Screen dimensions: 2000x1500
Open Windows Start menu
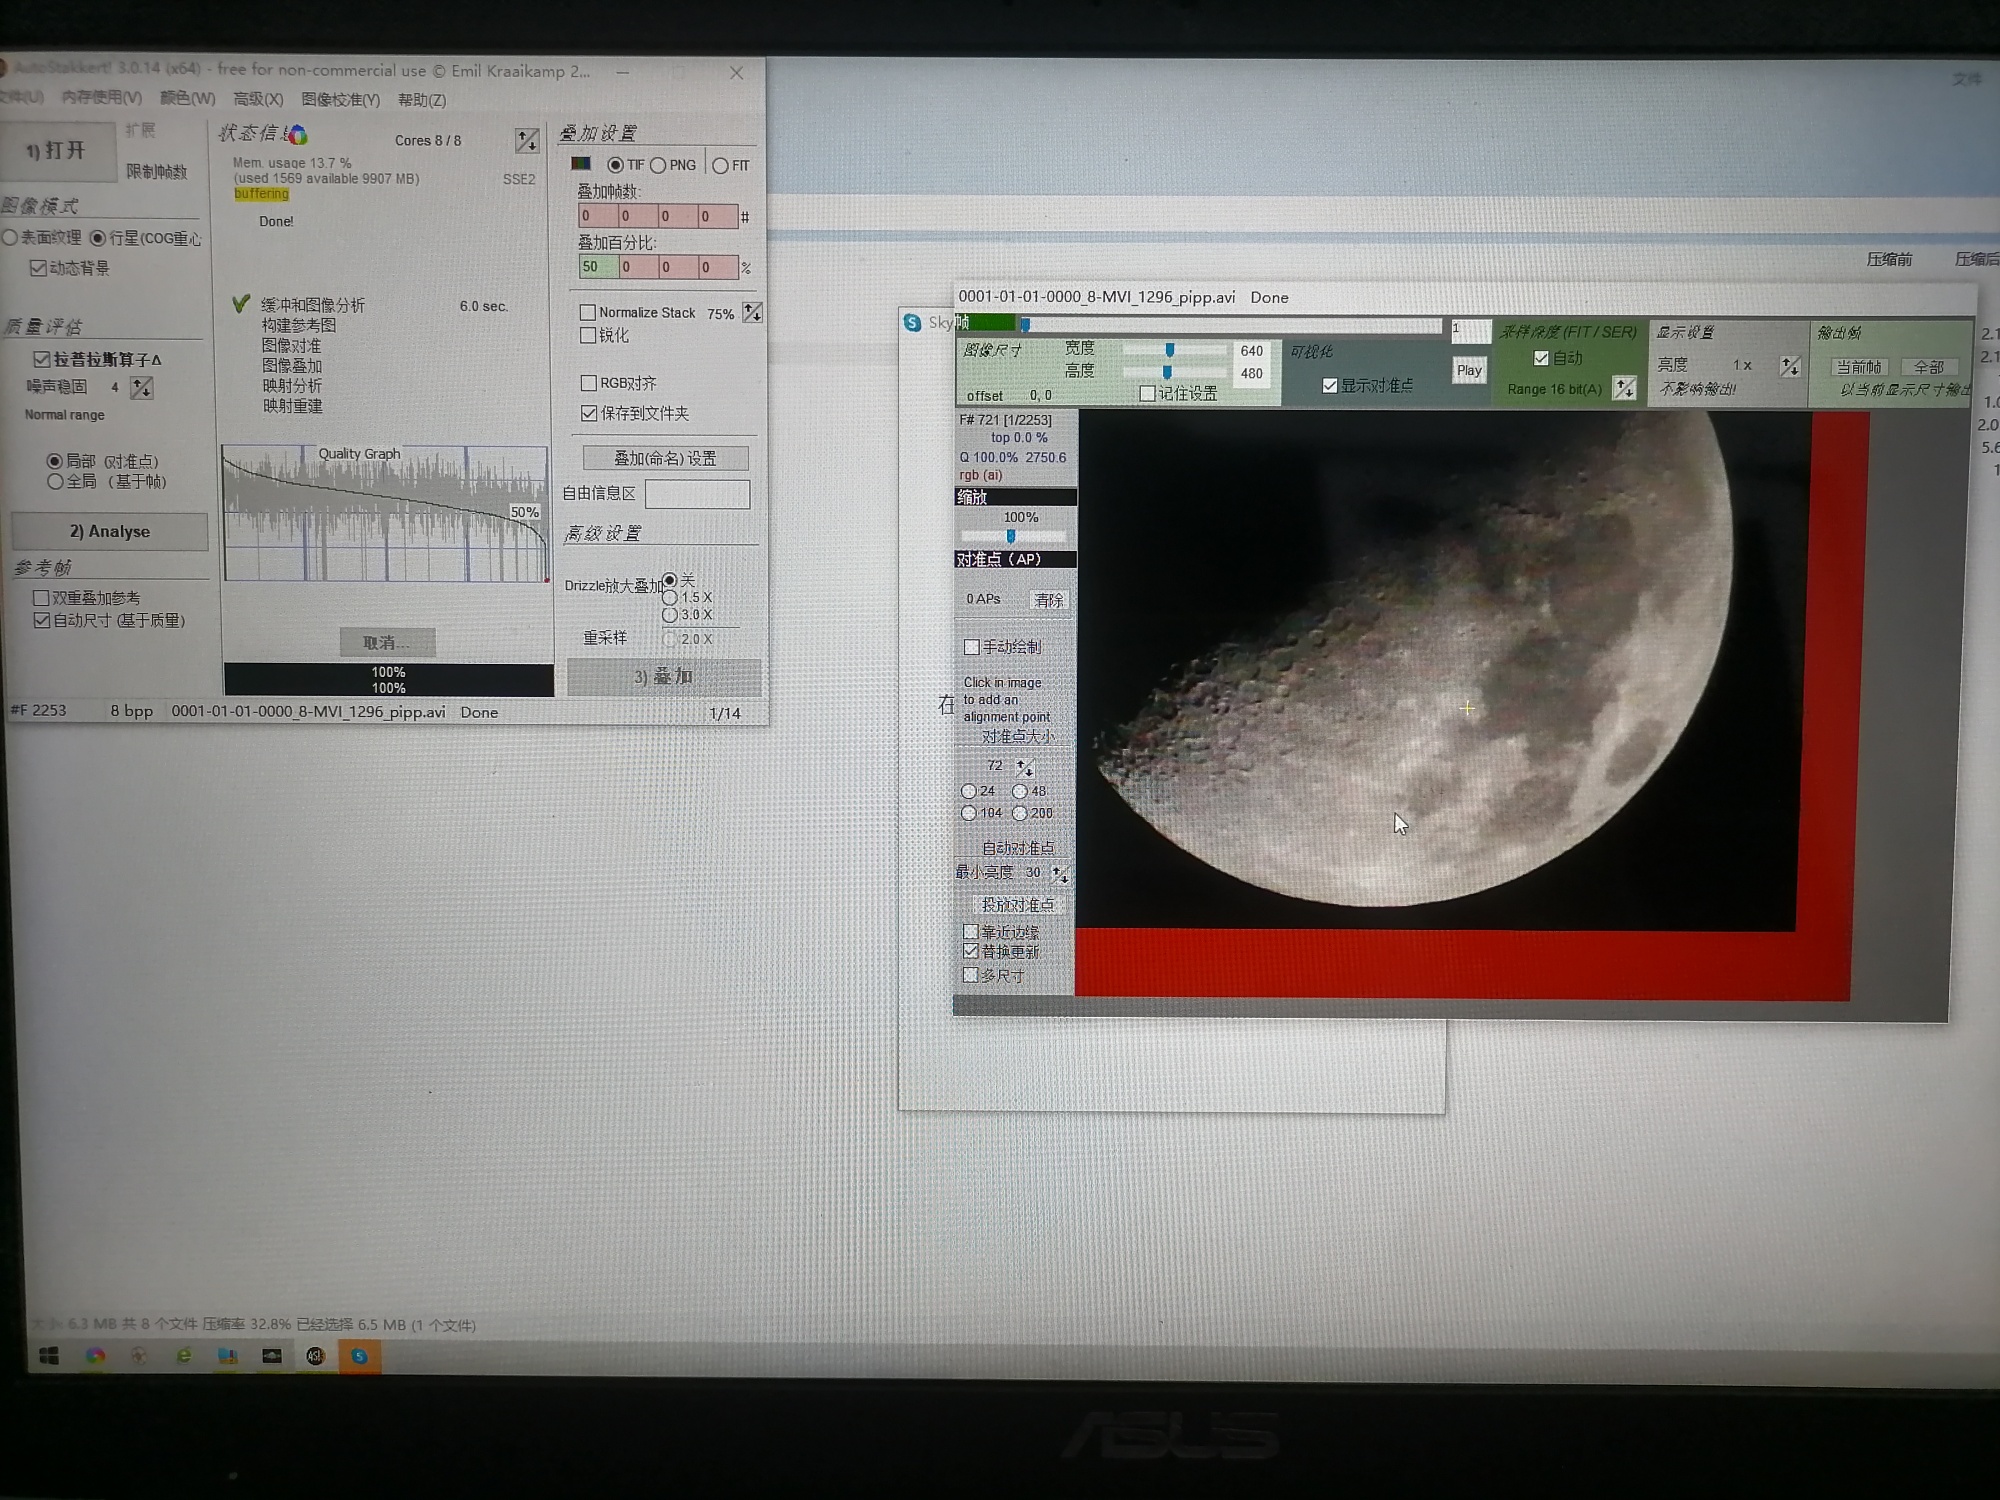(48, 1356)
